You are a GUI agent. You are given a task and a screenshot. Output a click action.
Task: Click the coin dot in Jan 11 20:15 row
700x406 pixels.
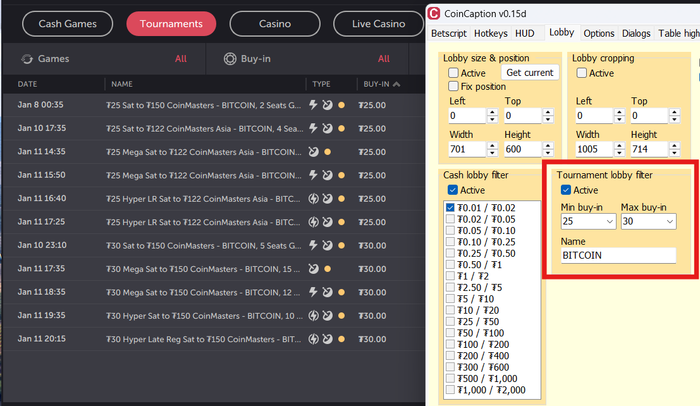342,339
